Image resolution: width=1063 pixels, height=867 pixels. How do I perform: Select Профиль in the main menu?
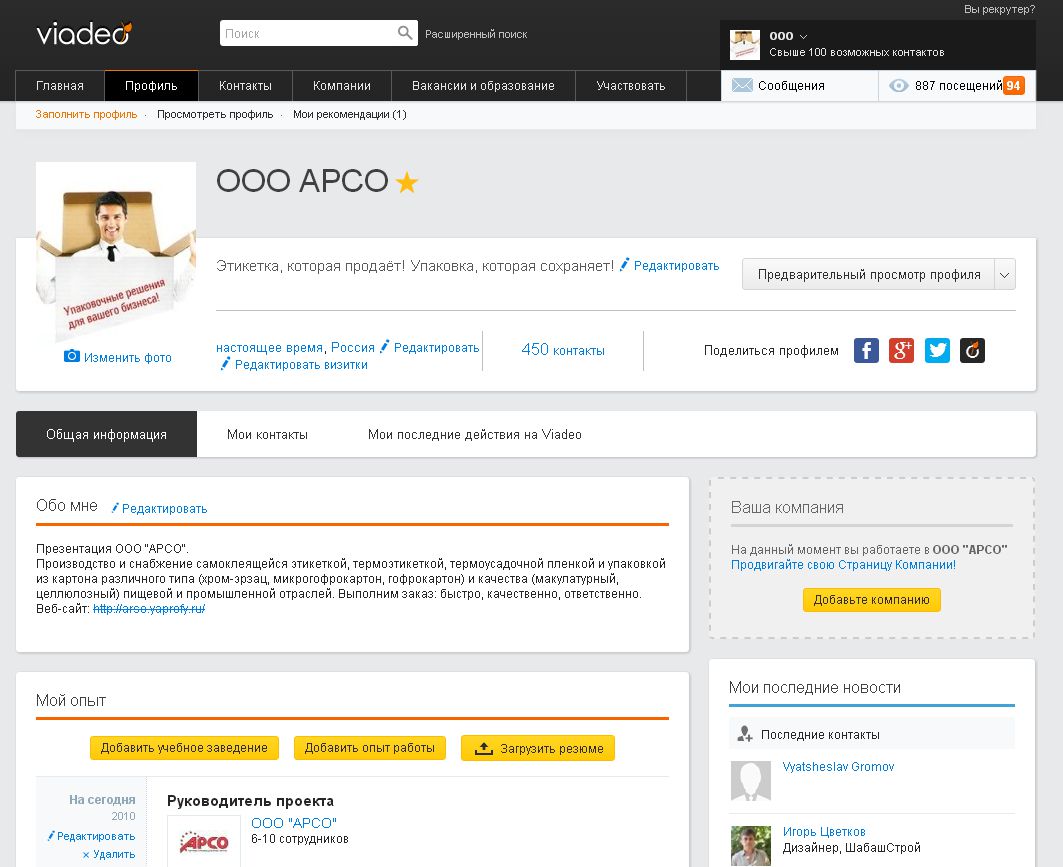(x=151, y=86)
